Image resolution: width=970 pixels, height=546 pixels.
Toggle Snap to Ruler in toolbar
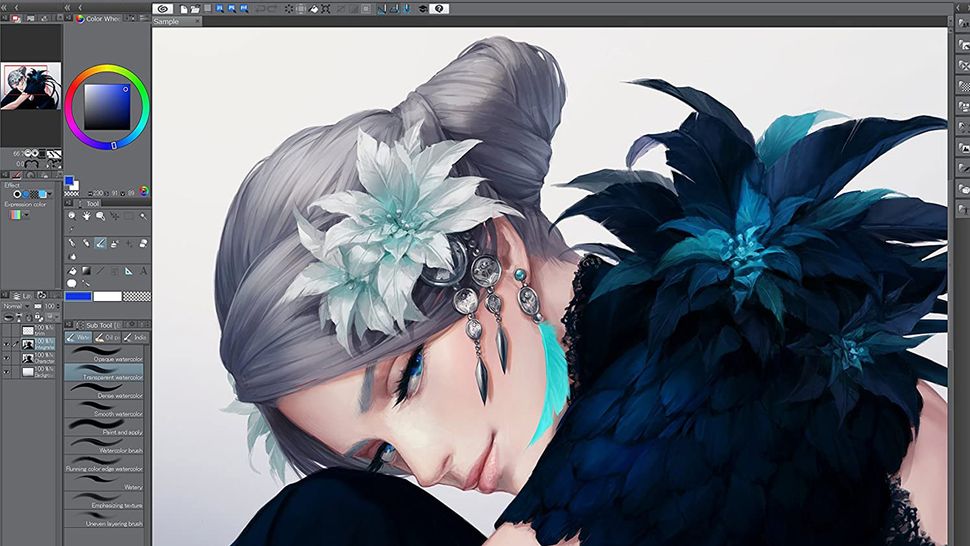pyautogui.click(x=381, y=9)
